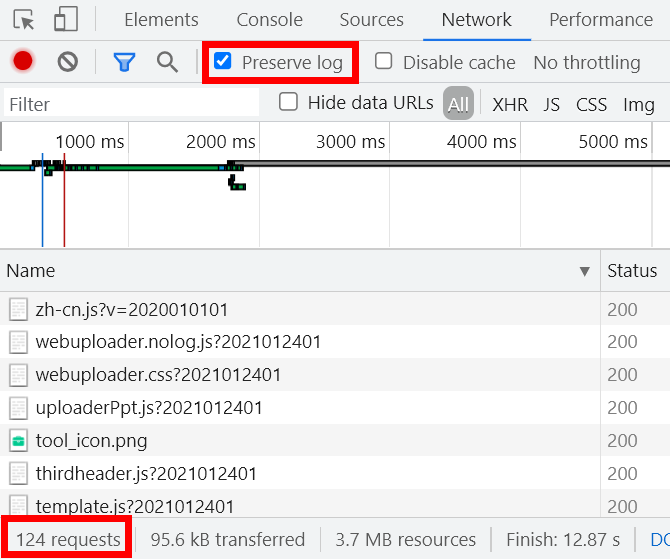Toggle the device toolbar icon
This screenshot has width=670, height=559.
click(x=66, y=20)
